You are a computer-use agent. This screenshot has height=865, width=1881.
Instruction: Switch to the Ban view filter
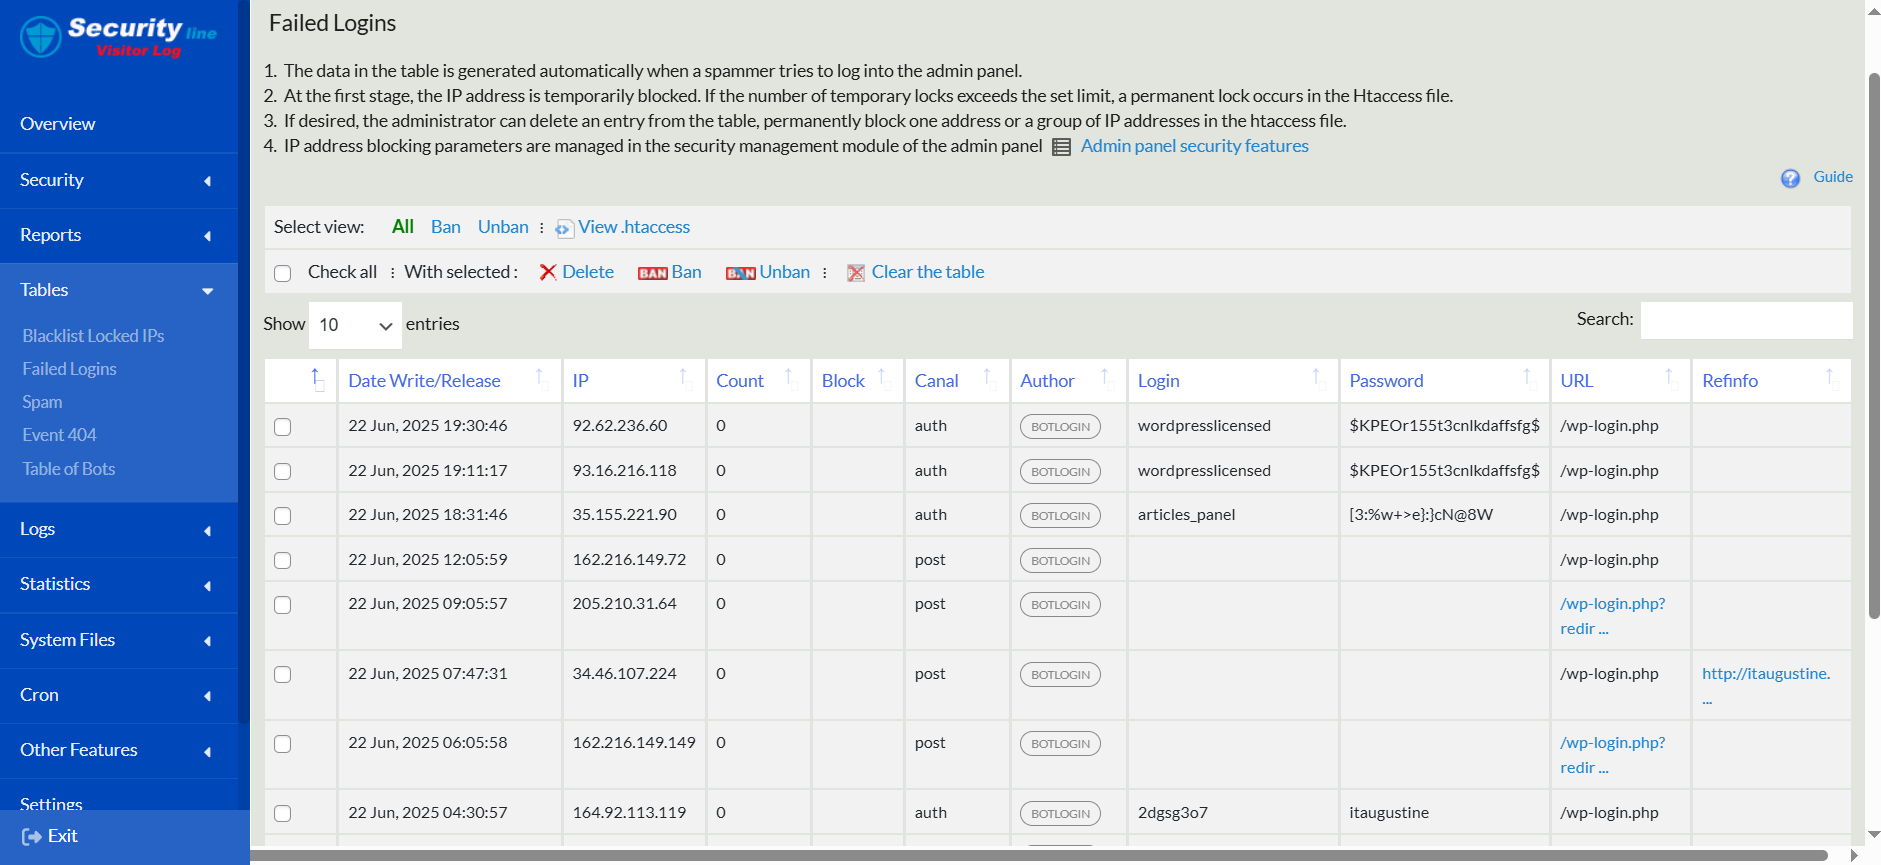445,227
